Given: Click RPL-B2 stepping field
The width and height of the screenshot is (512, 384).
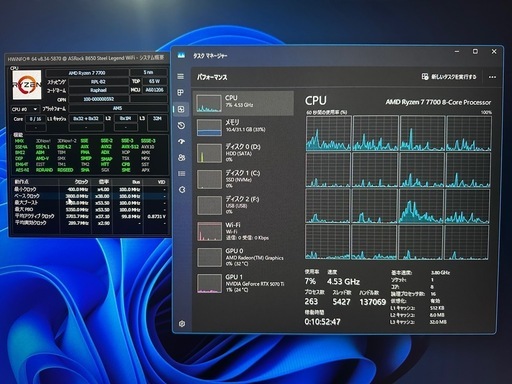Looking at the screenshot, I should pos(98,81).
